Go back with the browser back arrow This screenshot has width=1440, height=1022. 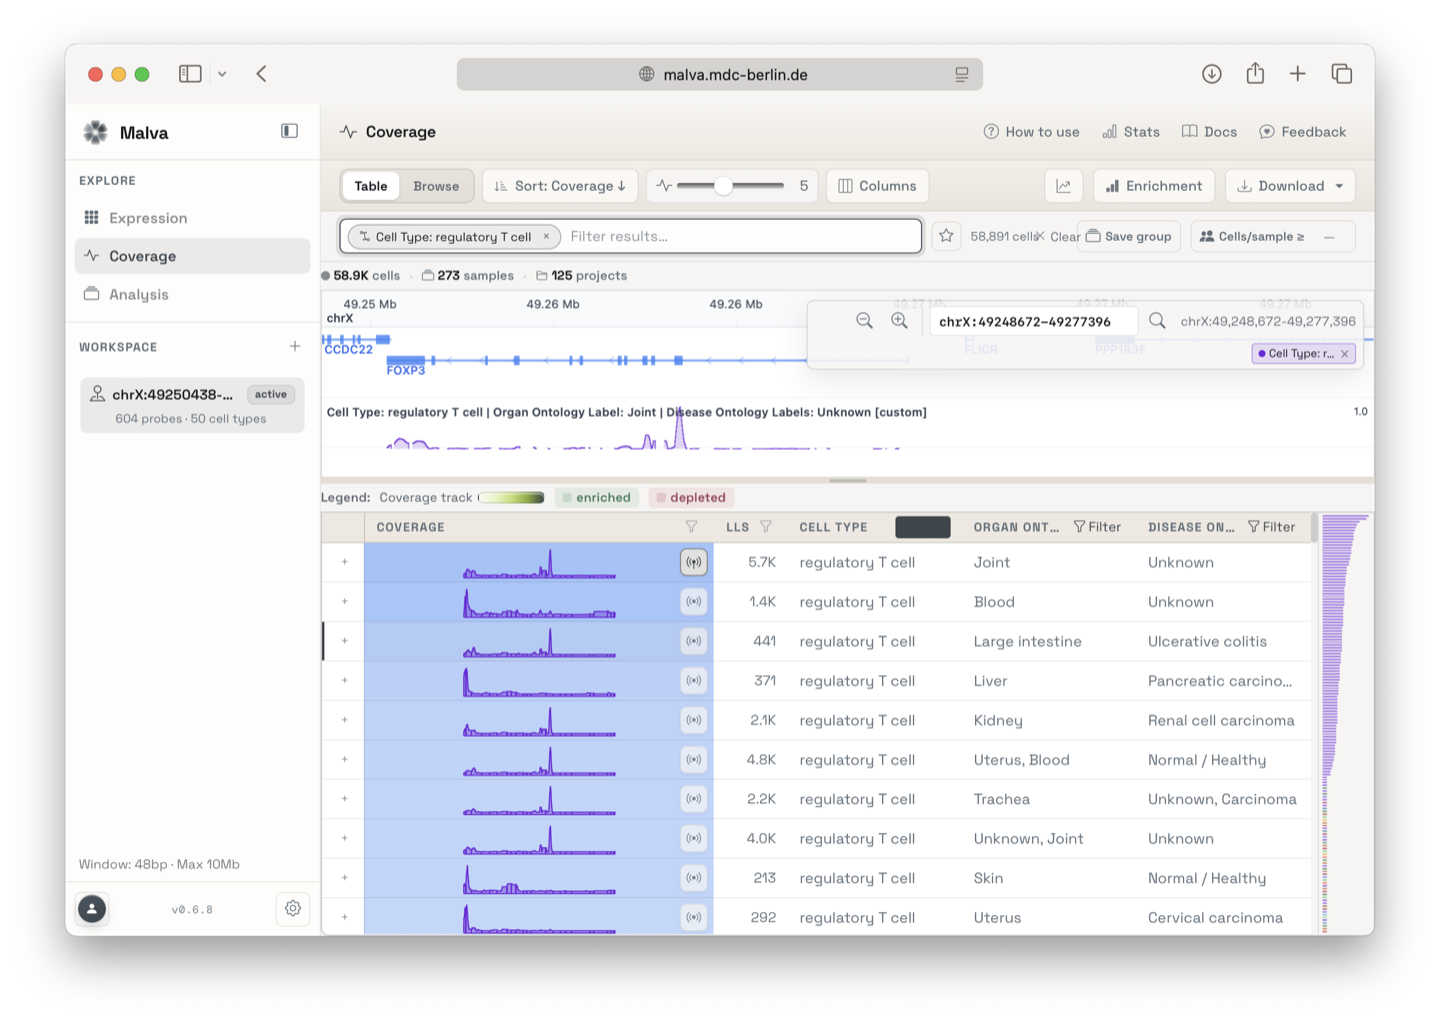coord(261,73)
